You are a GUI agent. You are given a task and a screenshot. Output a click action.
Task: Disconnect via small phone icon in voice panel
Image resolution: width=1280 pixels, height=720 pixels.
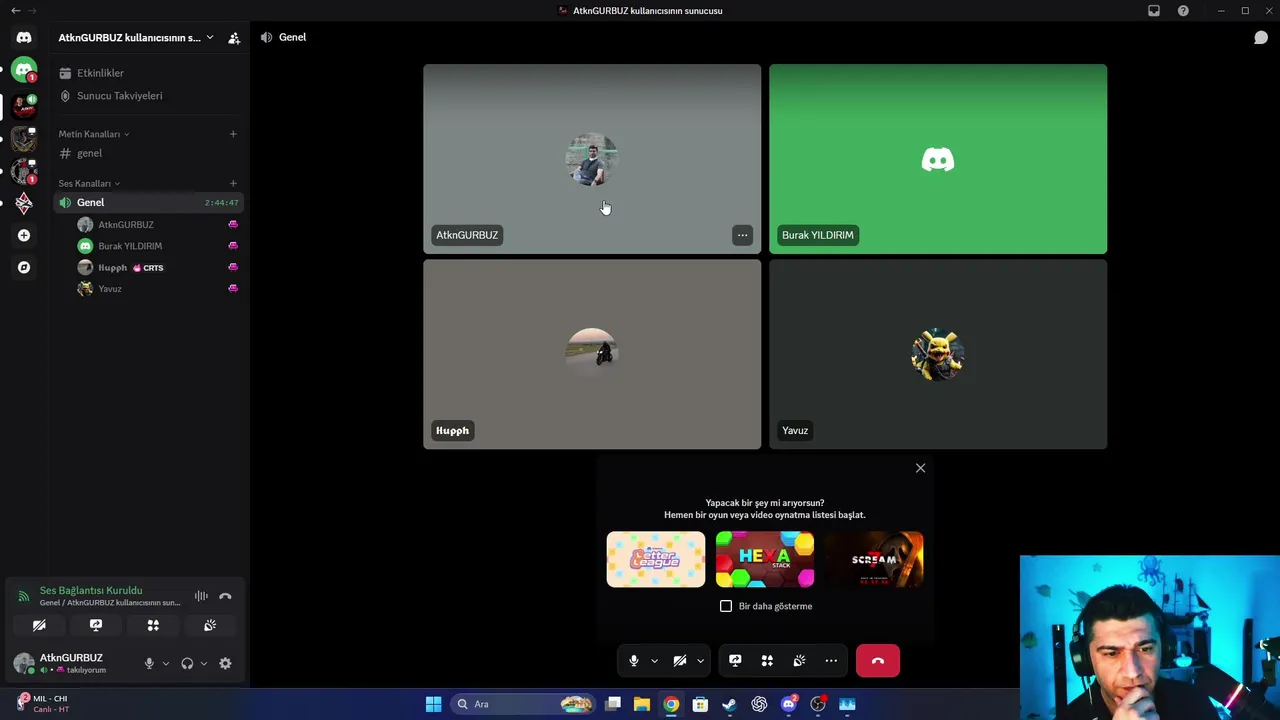225,596
